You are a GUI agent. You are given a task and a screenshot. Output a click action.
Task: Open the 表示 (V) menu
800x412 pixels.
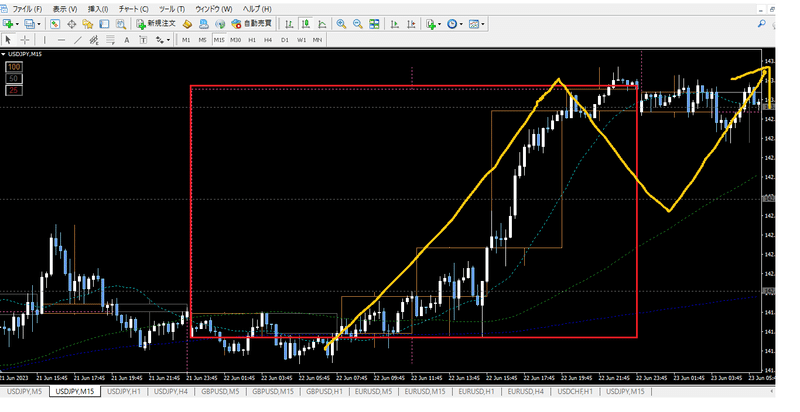[65, 9]
